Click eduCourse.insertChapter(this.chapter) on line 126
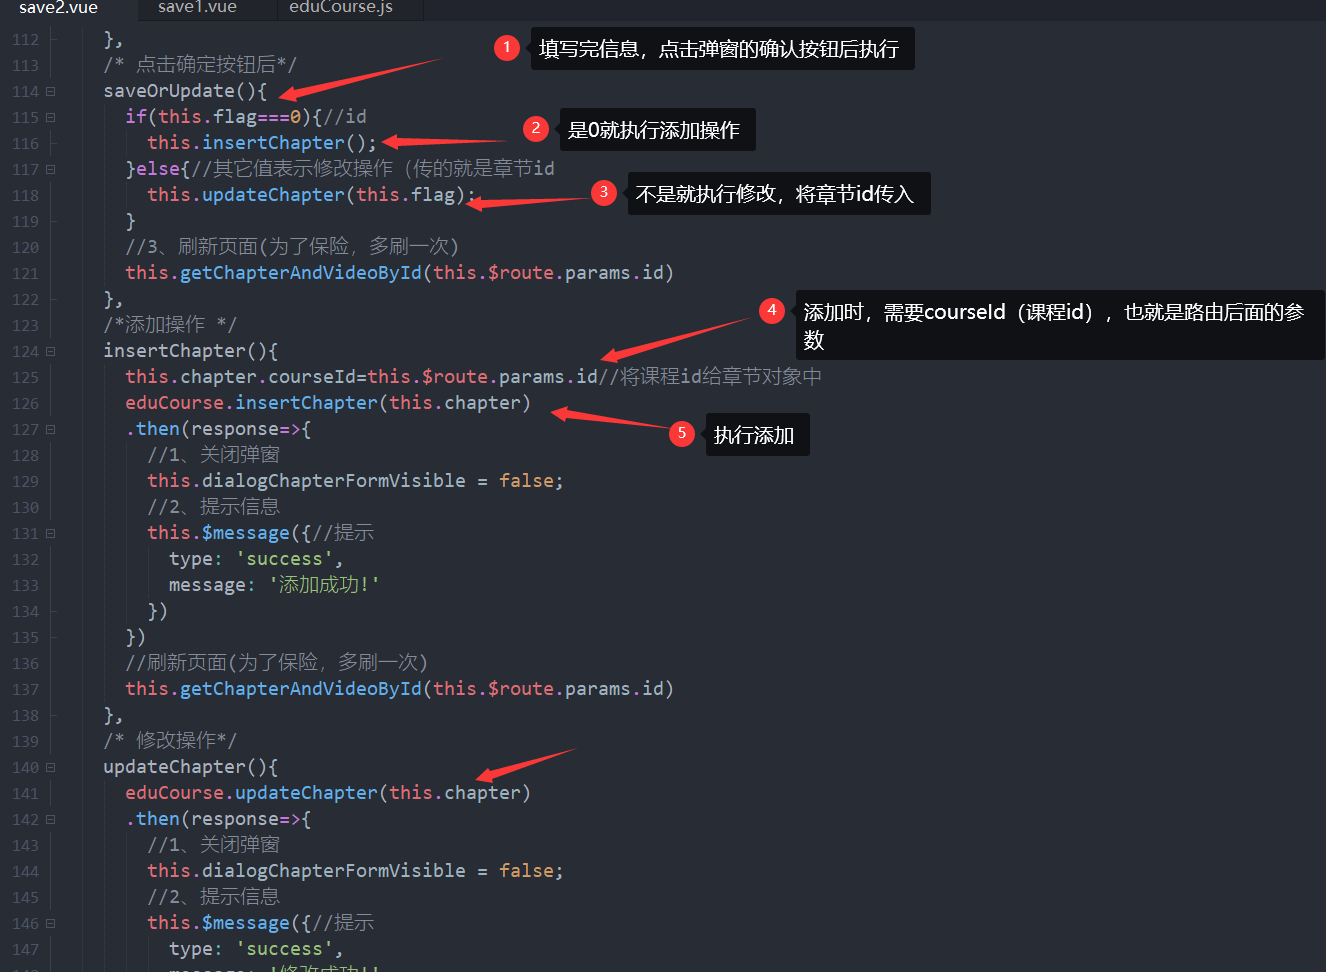The image size is (1326, 972). coord(328,403)
